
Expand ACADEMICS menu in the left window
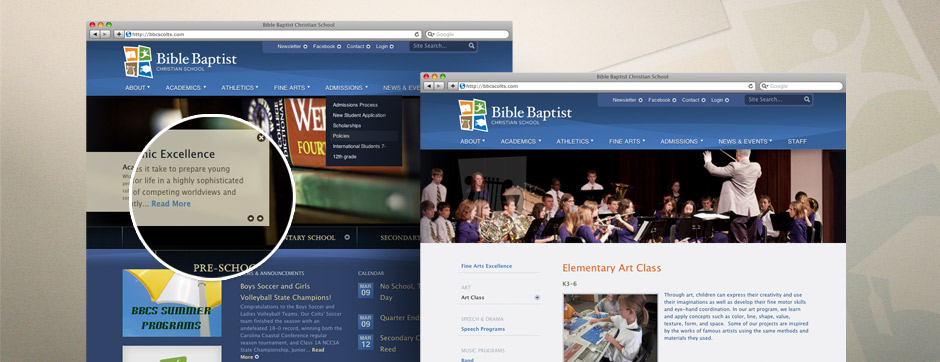click(186, 88)
